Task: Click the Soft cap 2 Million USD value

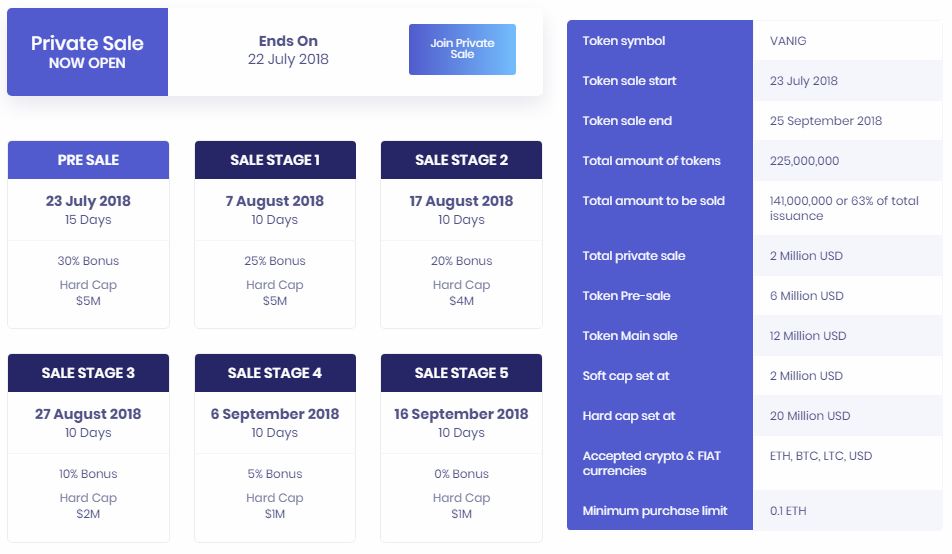Action: tap(806, 376)
